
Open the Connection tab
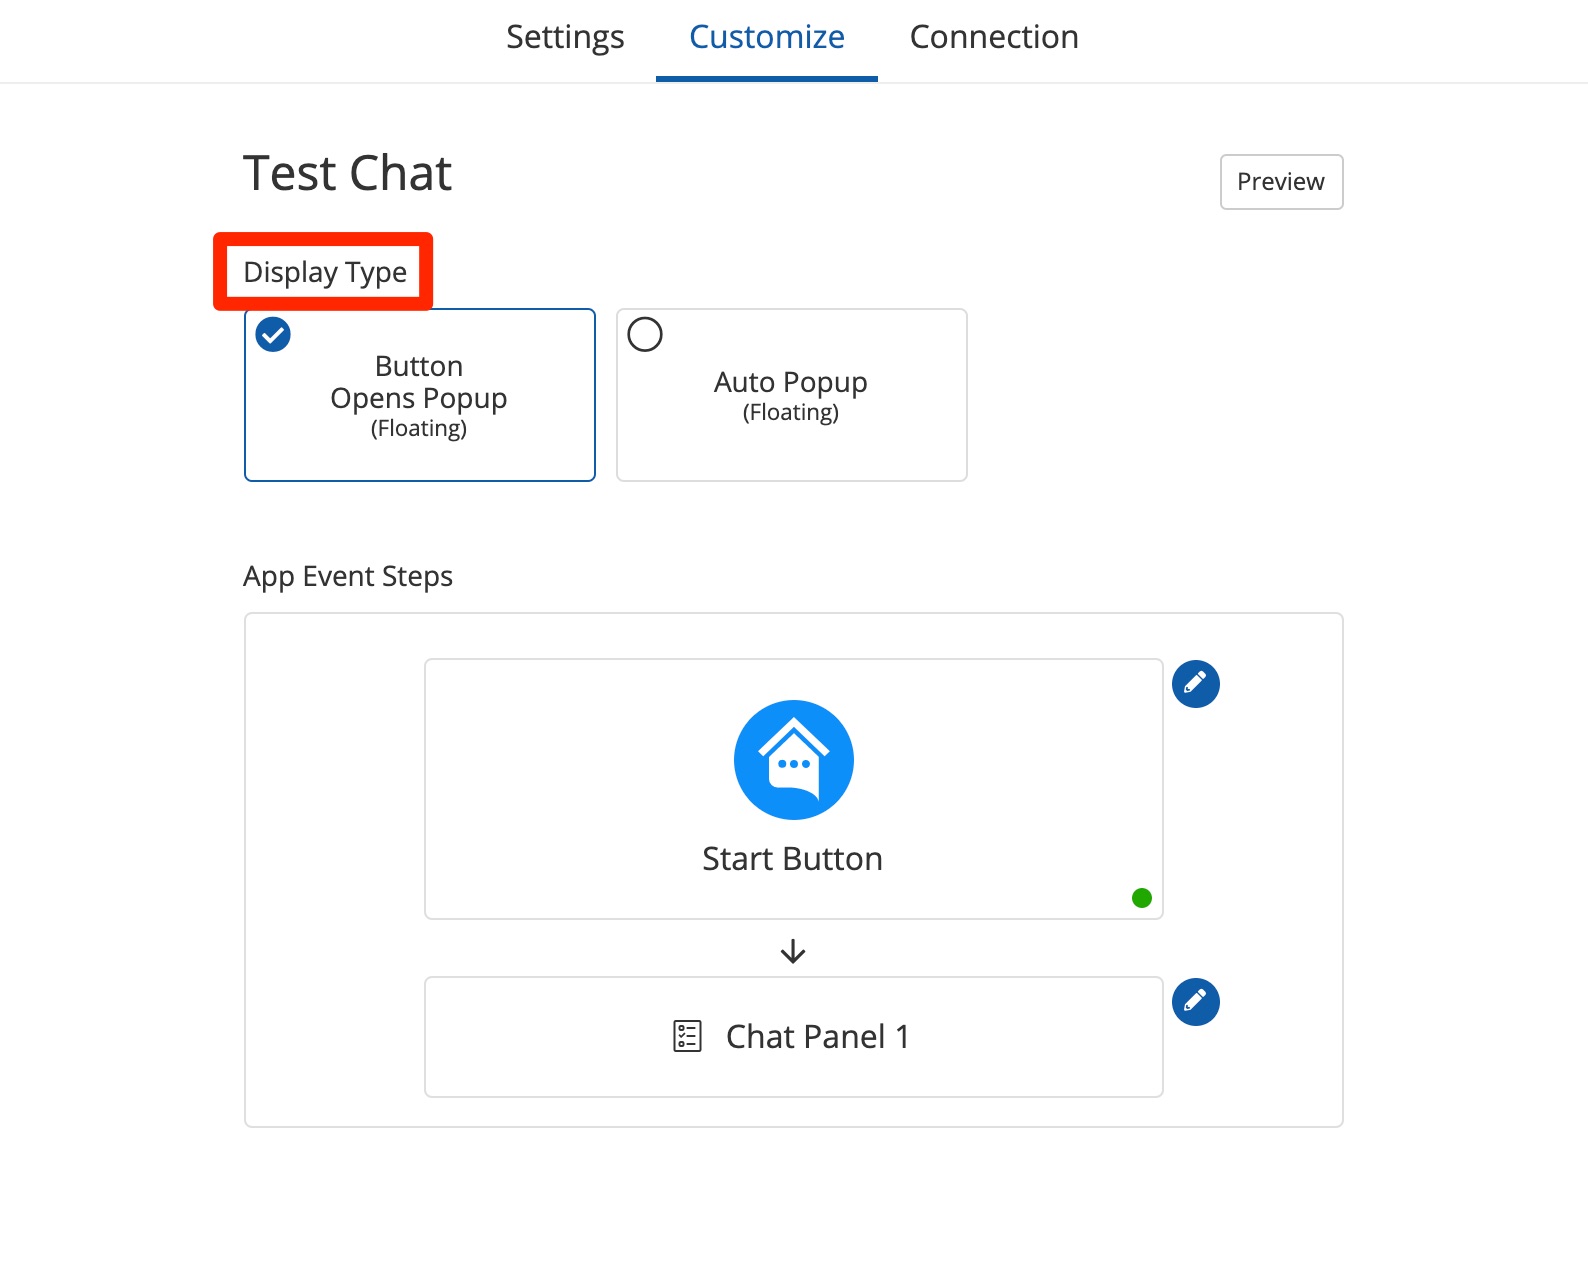point(993,38)
